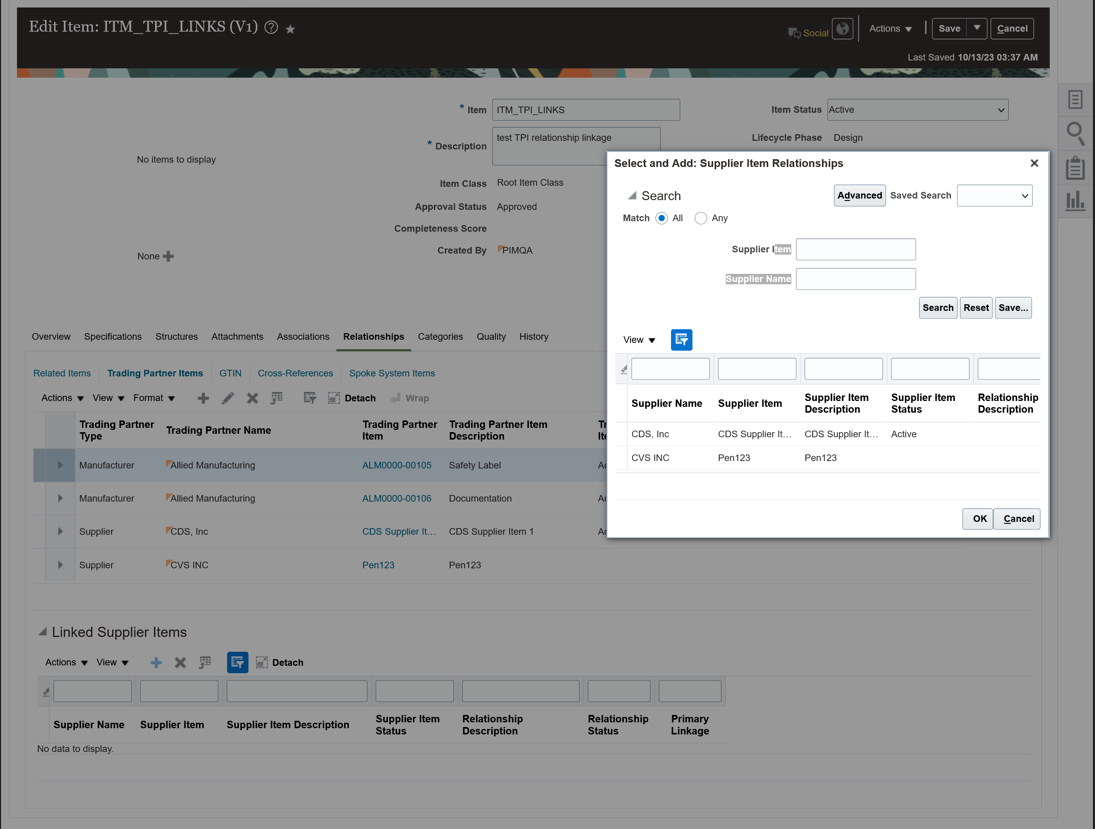The image size is (1095, 829).
Task: Detach the Trading Partner Items table
Action: click(x=352, y=398)
